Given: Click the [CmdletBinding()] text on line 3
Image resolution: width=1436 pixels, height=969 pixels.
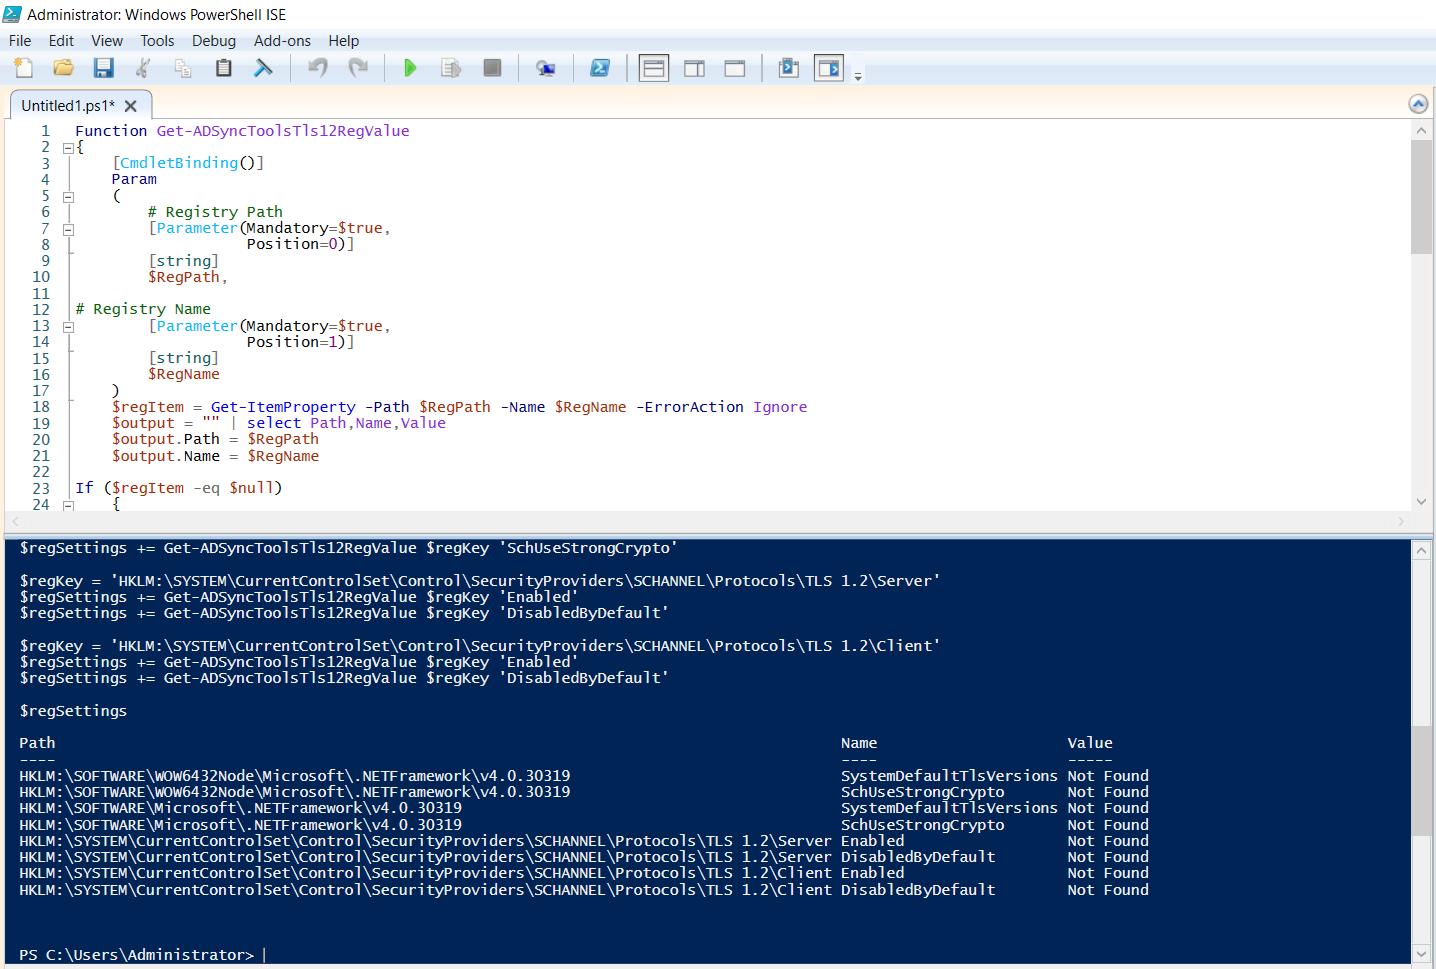Looking at the screenshot, I should pos(188,163).
